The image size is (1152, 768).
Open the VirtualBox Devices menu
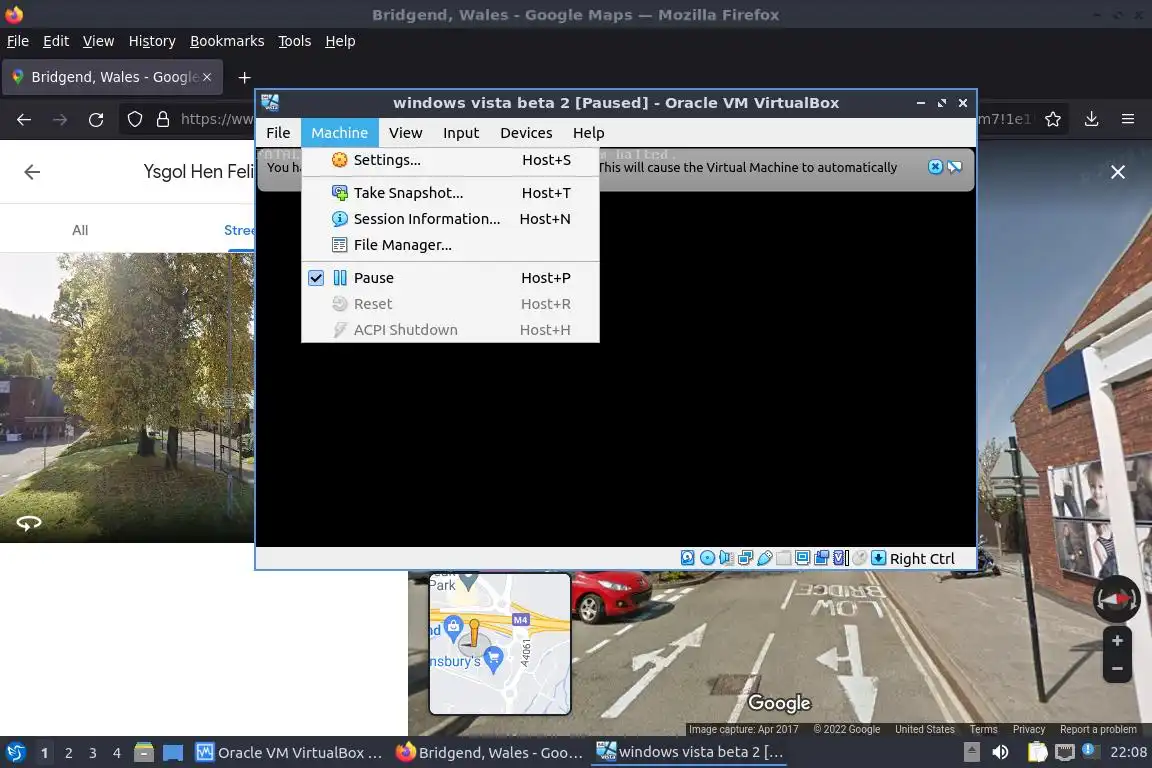click(x=526, y=133)
